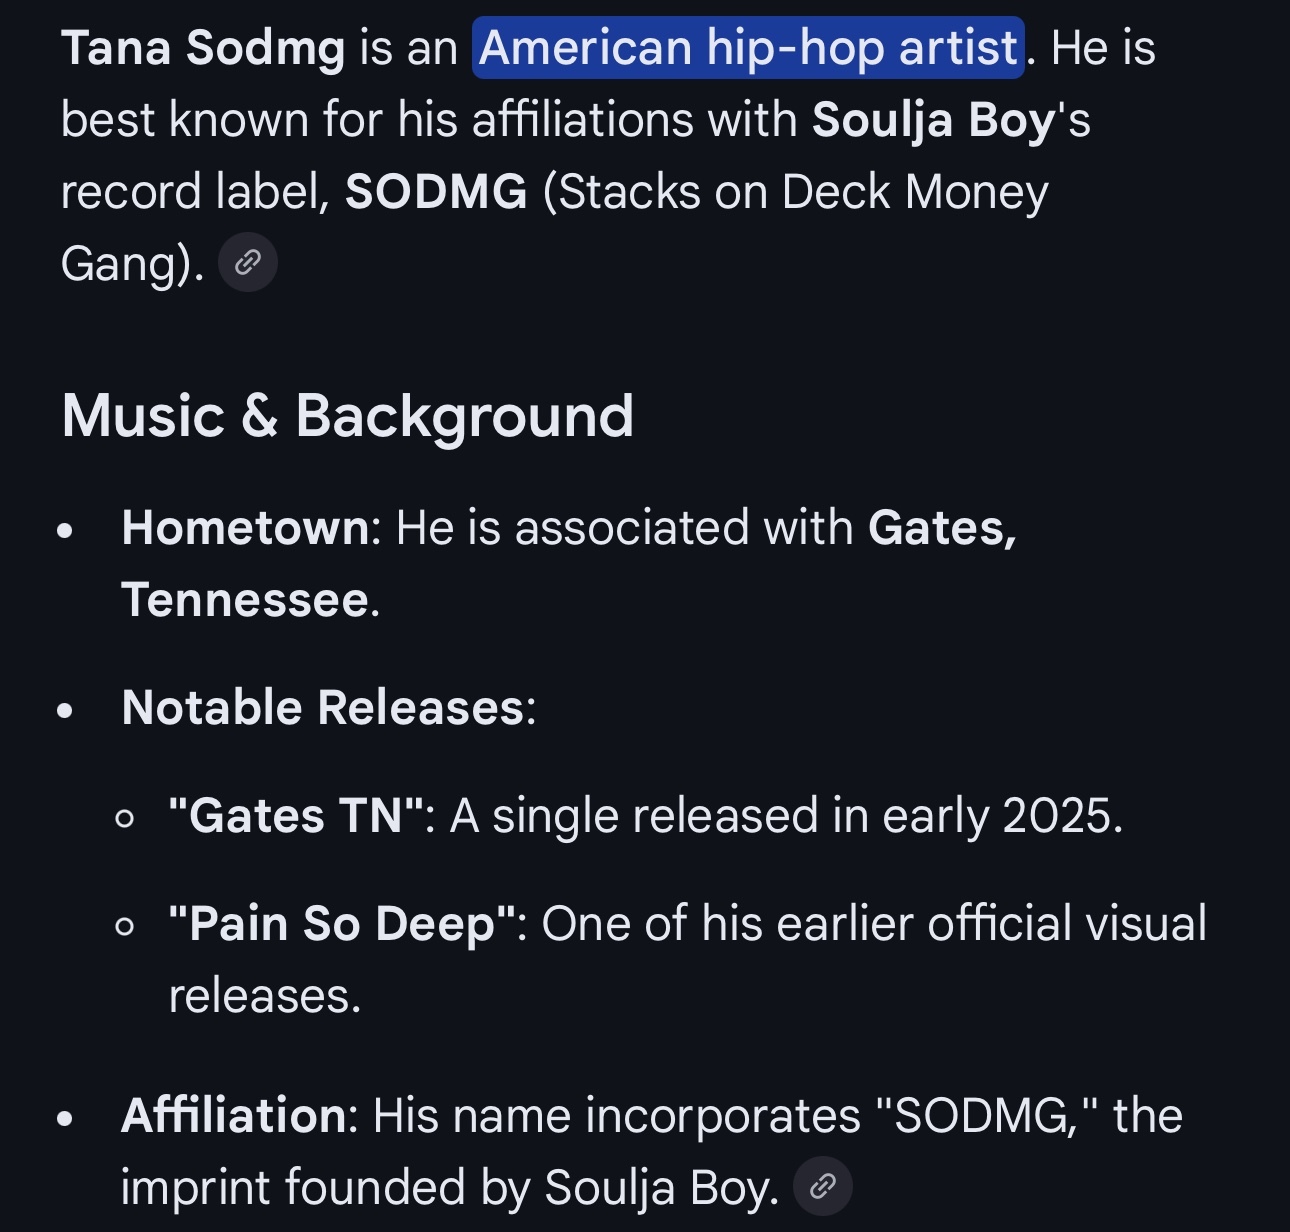Screen dimensions: 1290x1232
Task: Click the "Music & Background" heading
Action: 347,416
